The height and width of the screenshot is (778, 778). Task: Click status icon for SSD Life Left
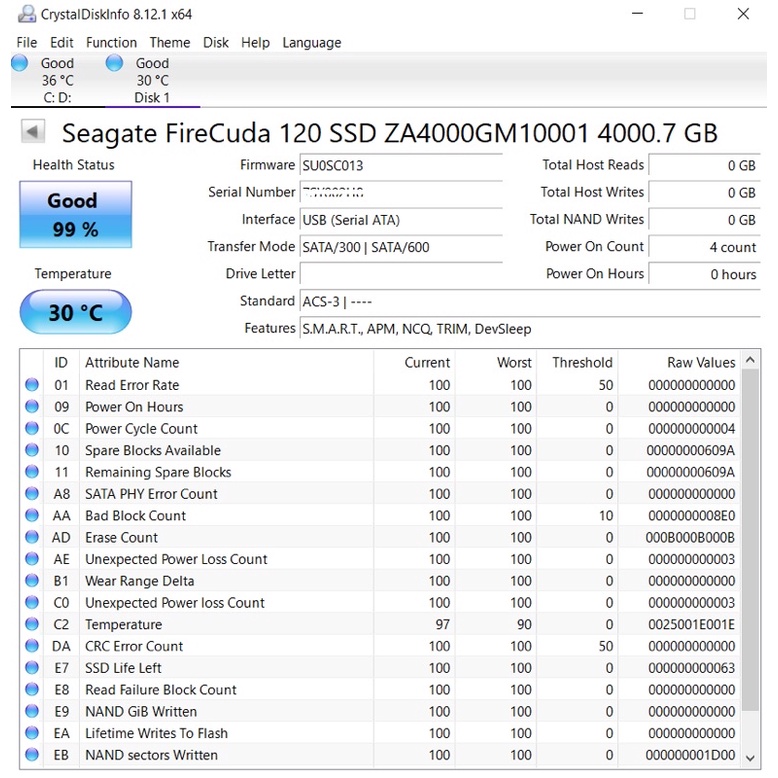(32, 668)
